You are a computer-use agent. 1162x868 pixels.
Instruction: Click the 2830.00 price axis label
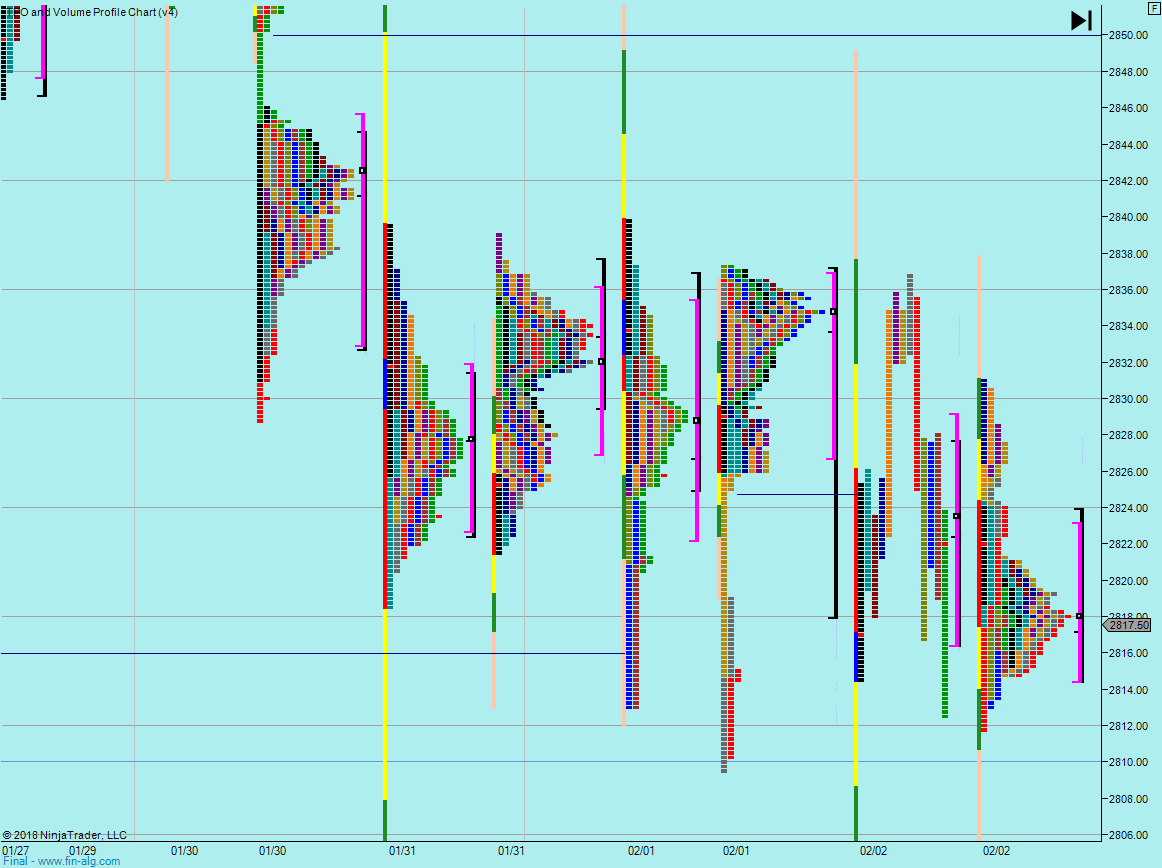point(1129,399)
